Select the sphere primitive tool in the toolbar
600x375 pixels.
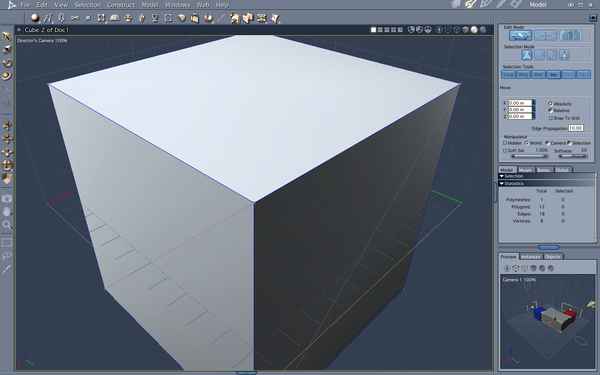coord(35,18)
